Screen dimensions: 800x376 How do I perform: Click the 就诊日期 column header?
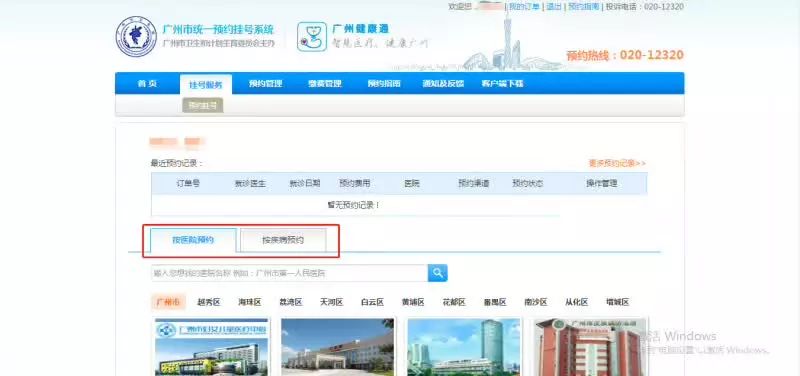pos(305,183)
